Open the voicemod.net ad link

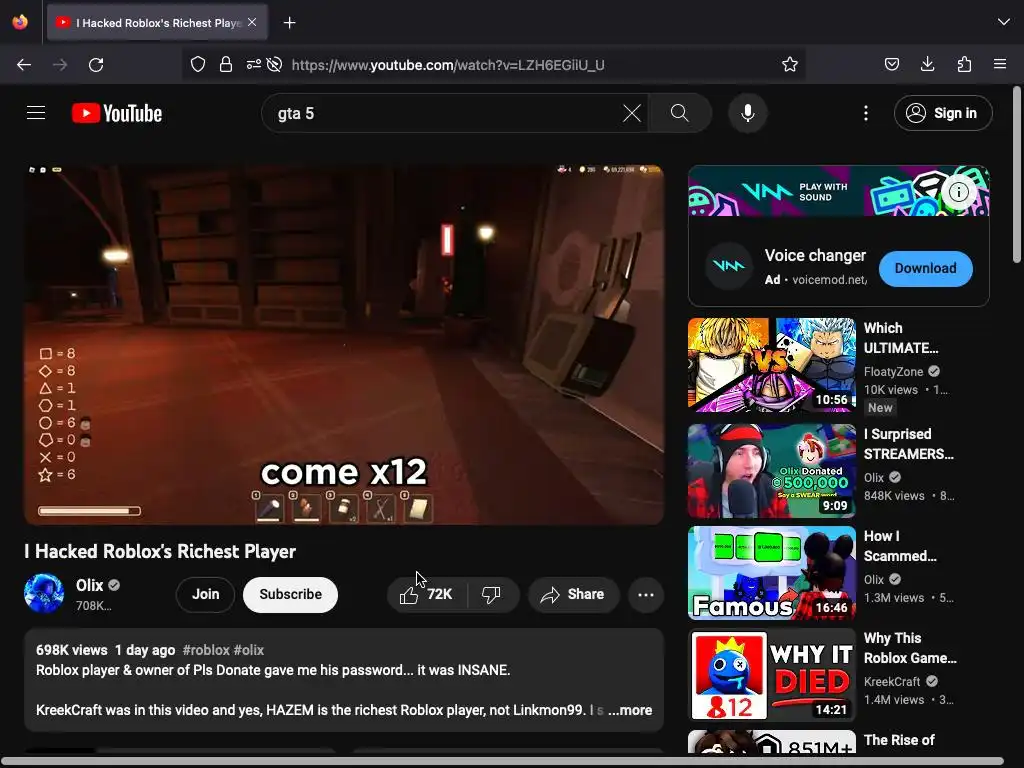pos(829,280)
